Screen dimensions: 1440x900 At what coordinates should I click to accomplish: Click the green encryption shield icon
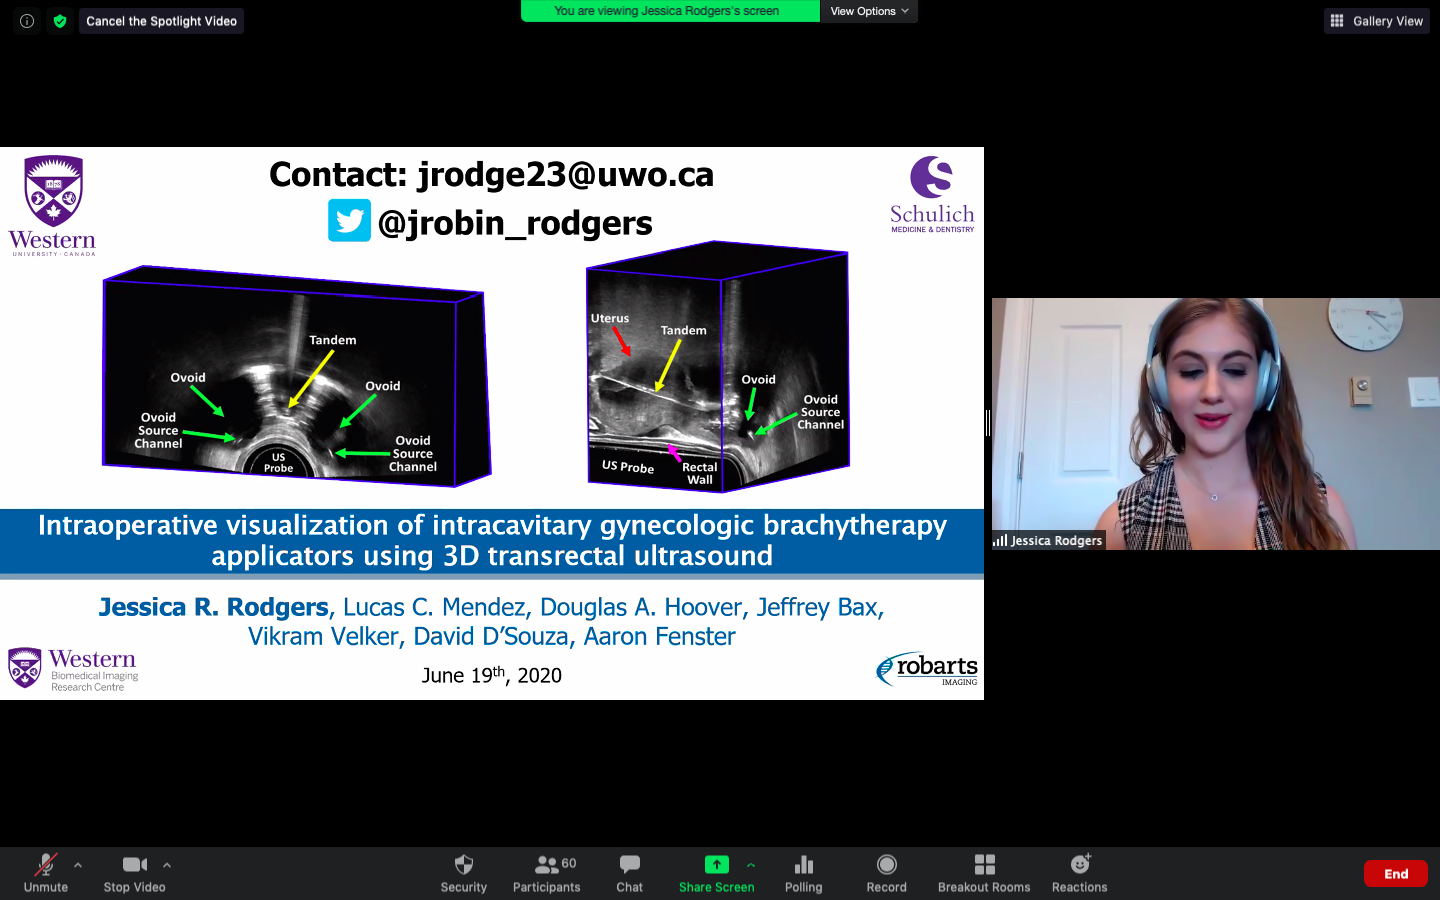60,21
